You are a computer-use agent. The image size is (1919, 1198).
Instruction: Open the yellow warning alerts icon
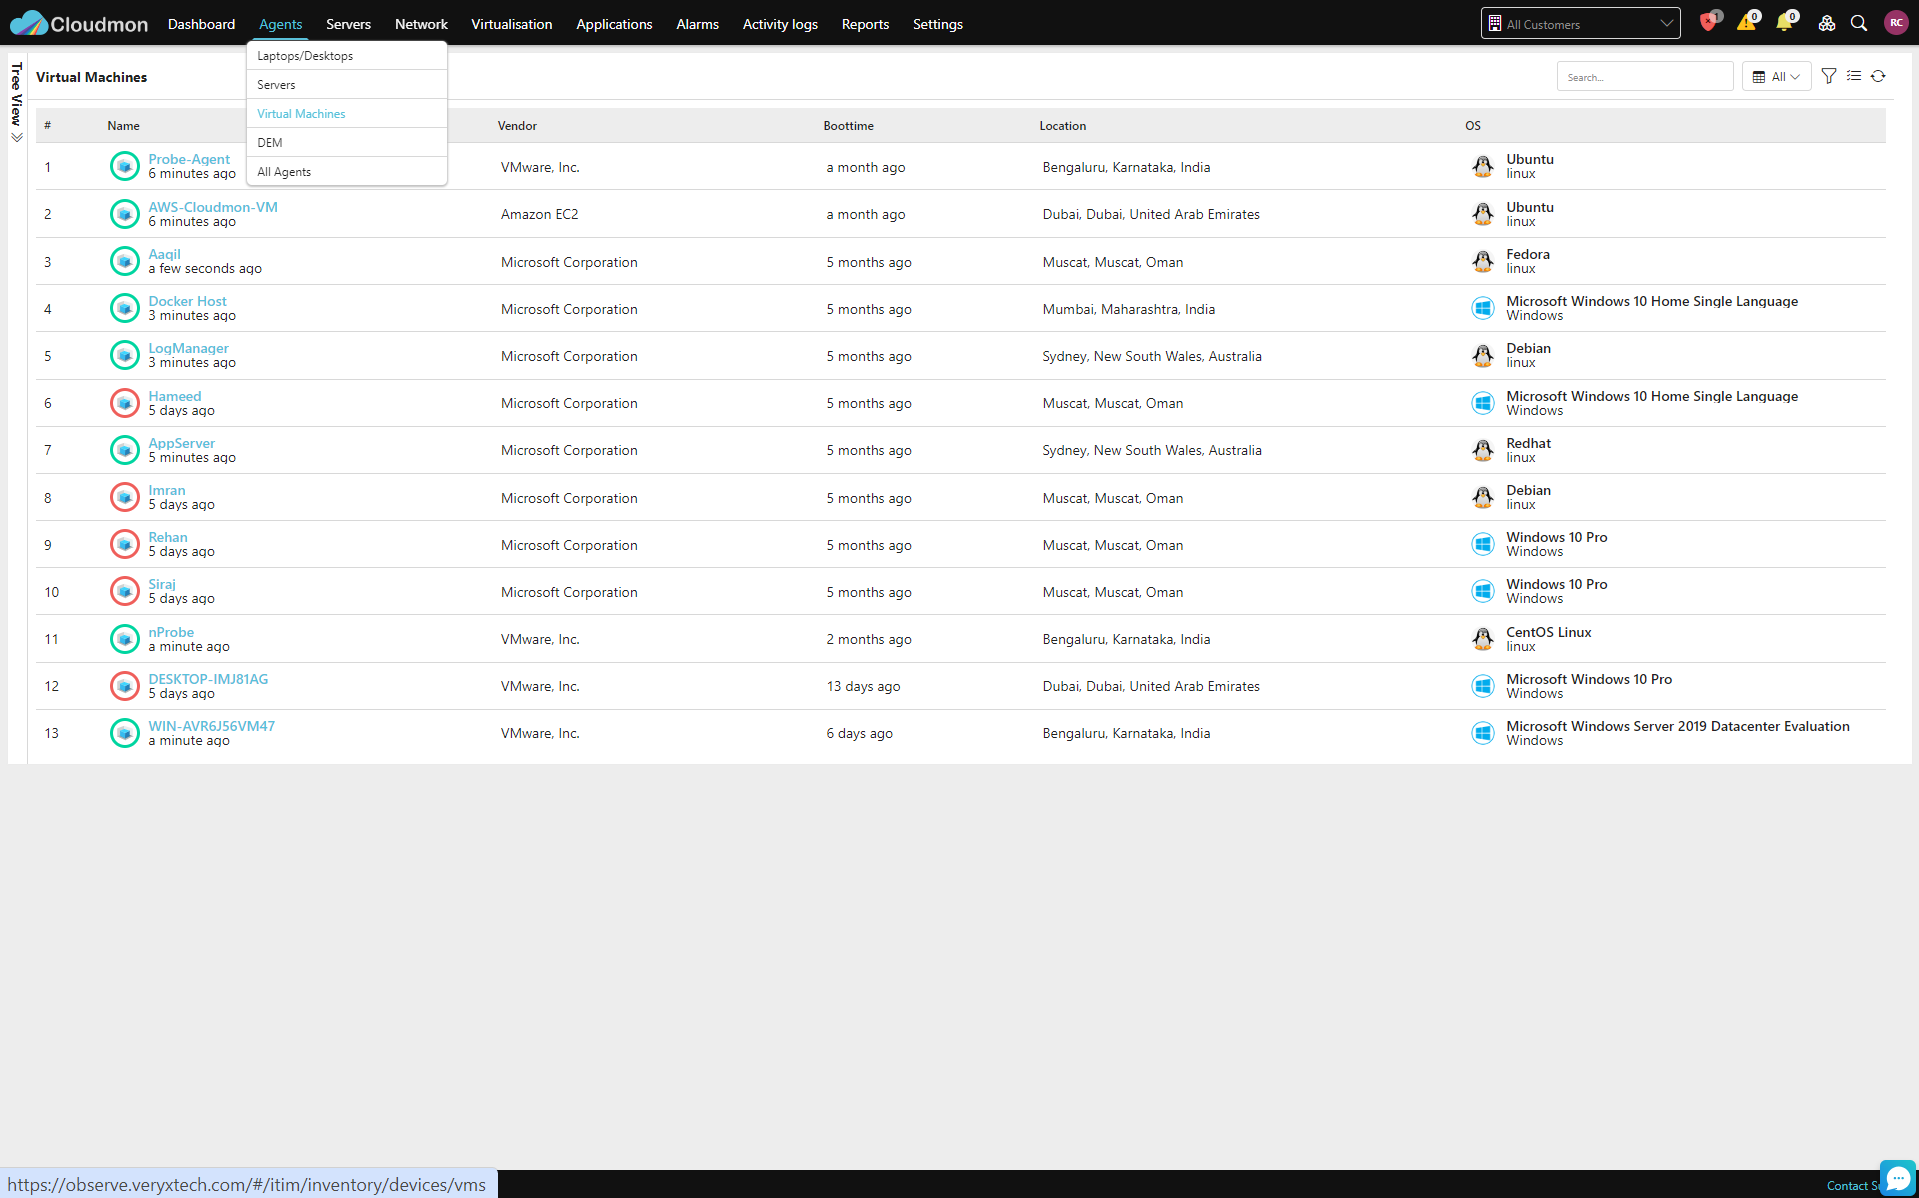coord(1746,22)
